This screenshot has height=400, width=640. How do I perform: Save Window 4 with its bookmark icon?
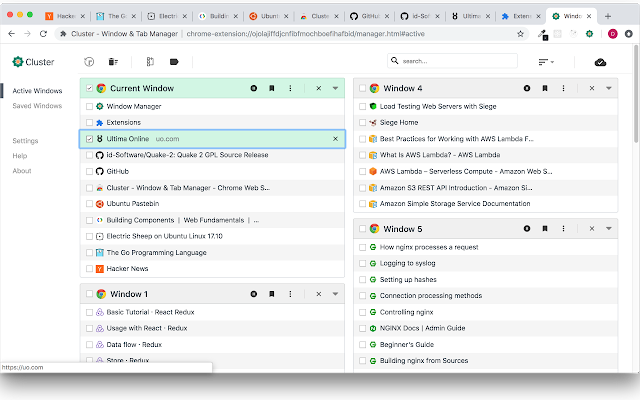545,88
